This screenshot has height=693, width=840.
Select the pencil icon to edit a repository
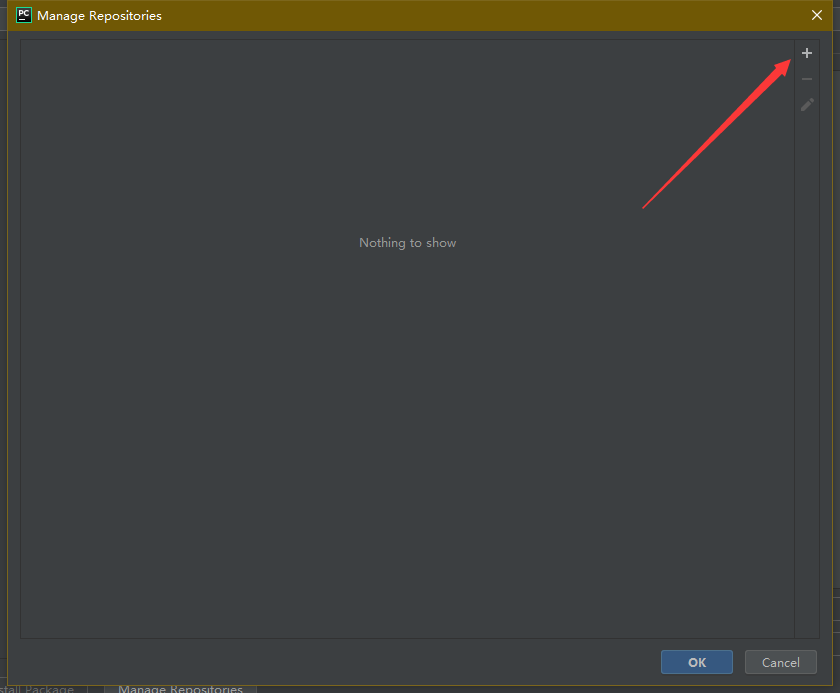(x=807, y=105)
